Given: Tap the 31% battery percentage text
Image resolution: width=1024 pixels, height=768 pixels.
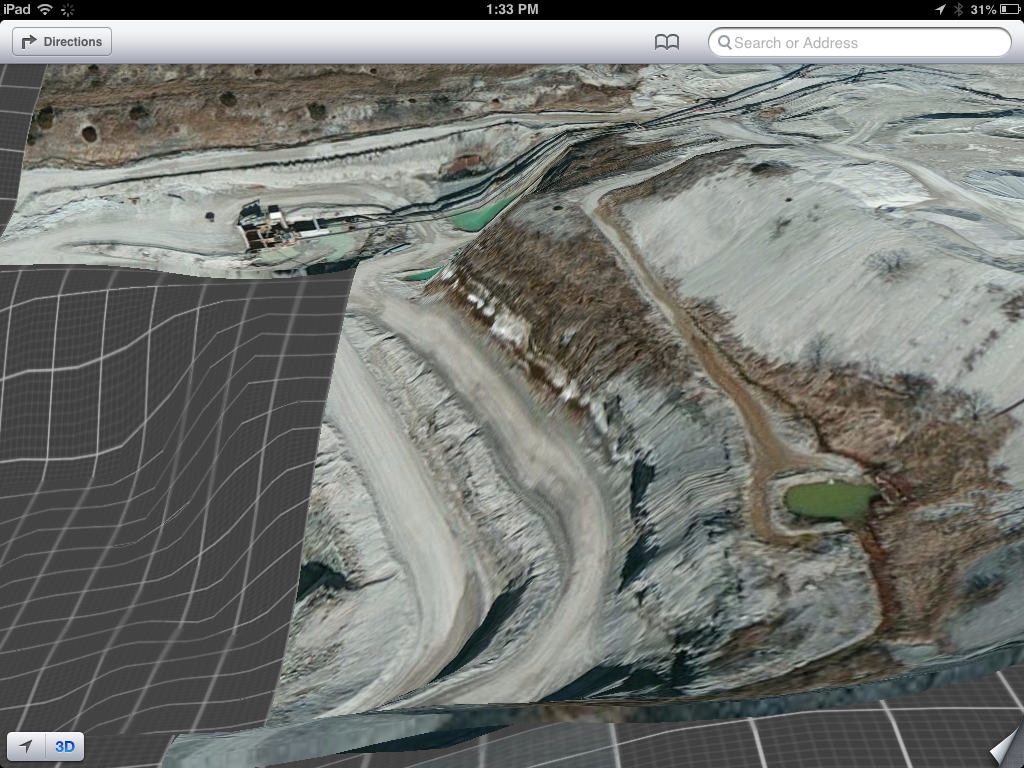Looking at the screenshot, I should [x=982, y=9].
